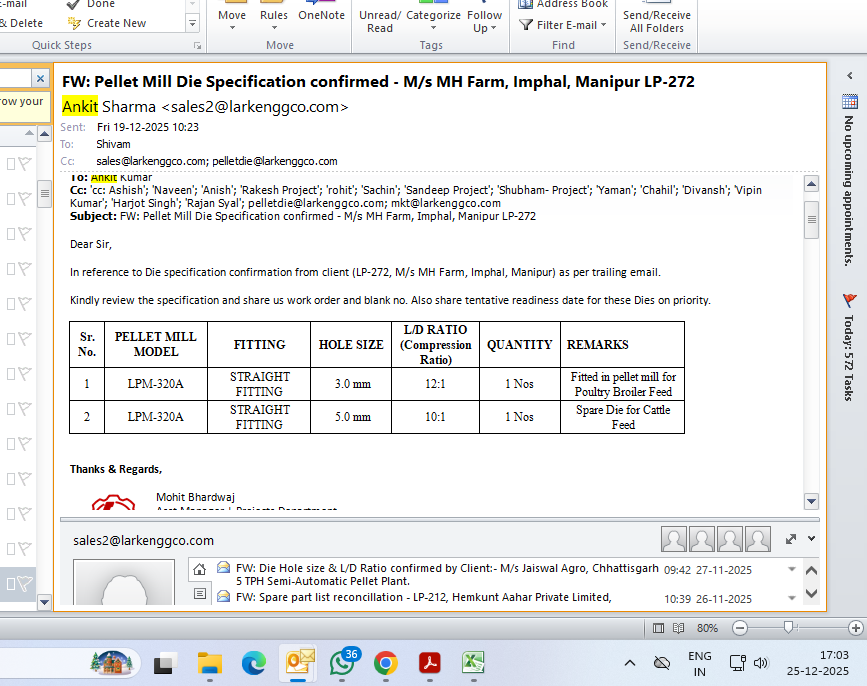Expand the Rules dropdown menu
Viewport: 867px width, 686px height.
click(x=274, y=18)
